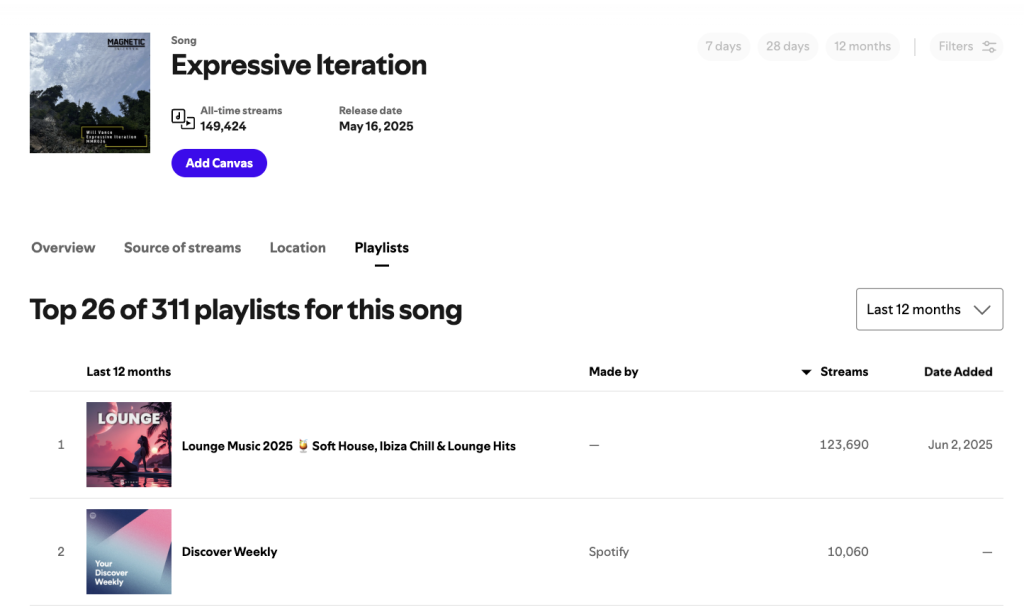Open the Discover Weekly playlist cover
Screen dimensions: 1024x612
(x=129, y=552)
